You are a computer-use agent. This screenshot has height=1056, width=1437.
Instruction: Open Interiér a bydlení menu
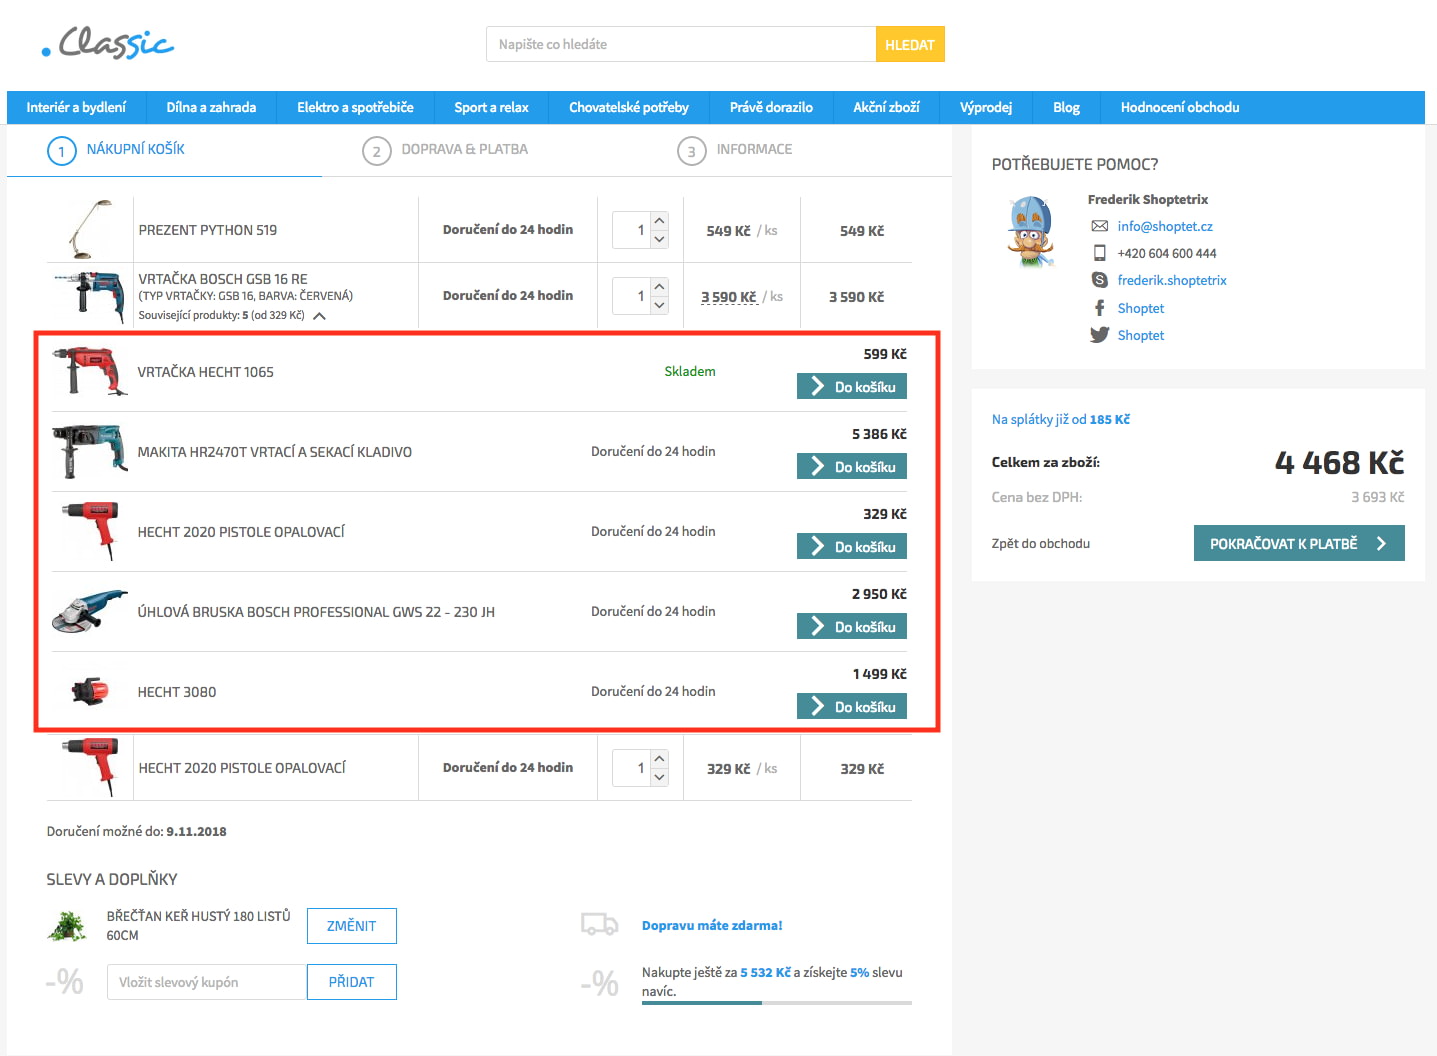[76, 107]
